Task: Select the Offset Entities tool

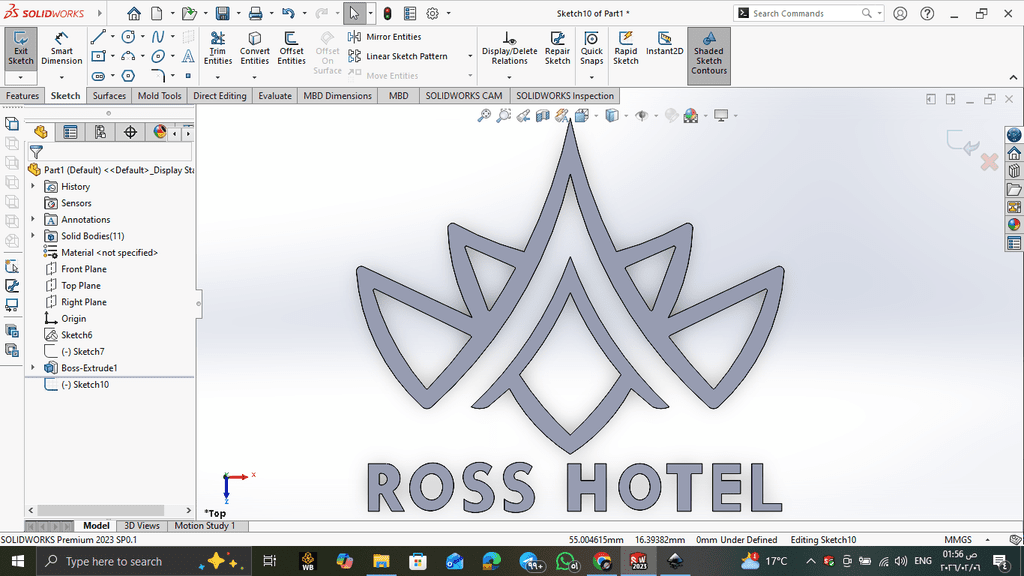Action: click(x=291, y=48)
